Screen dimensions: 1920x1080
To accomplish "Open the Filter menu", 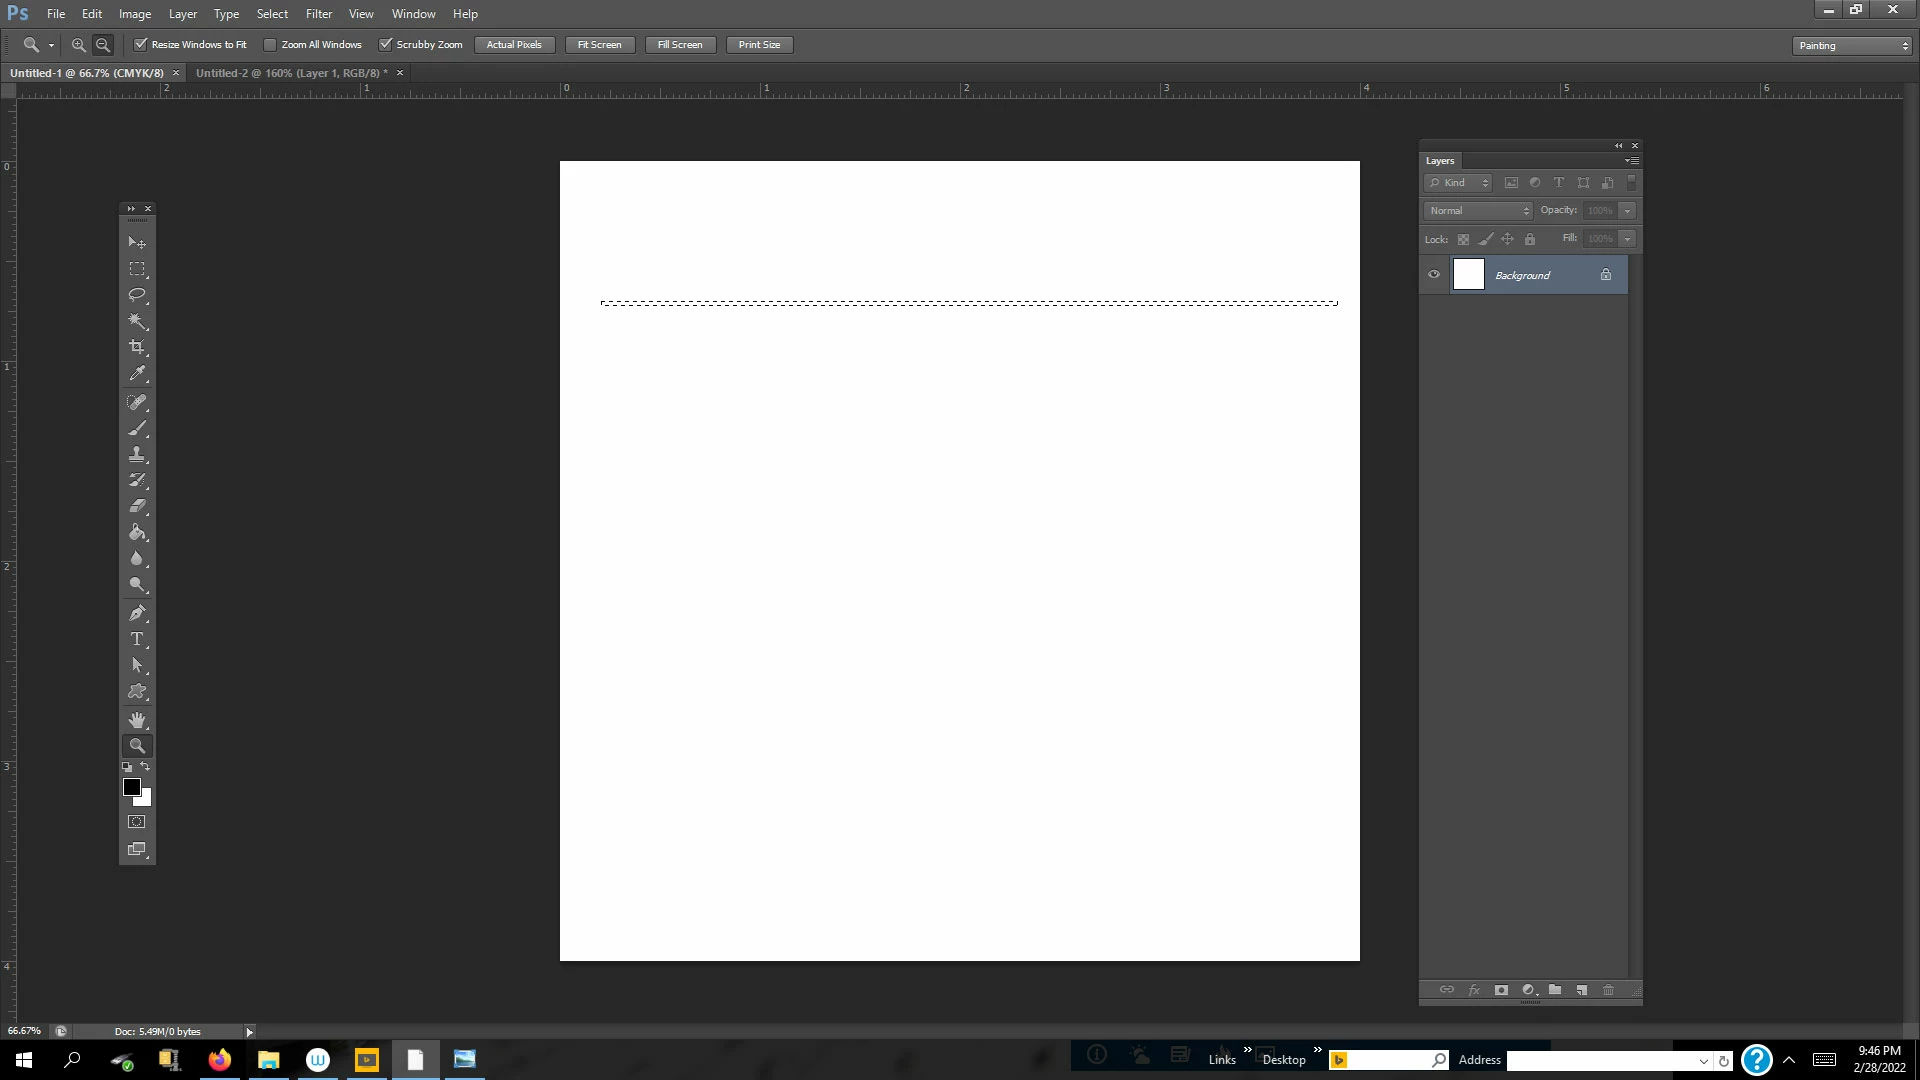I will [x=318, y=14].
